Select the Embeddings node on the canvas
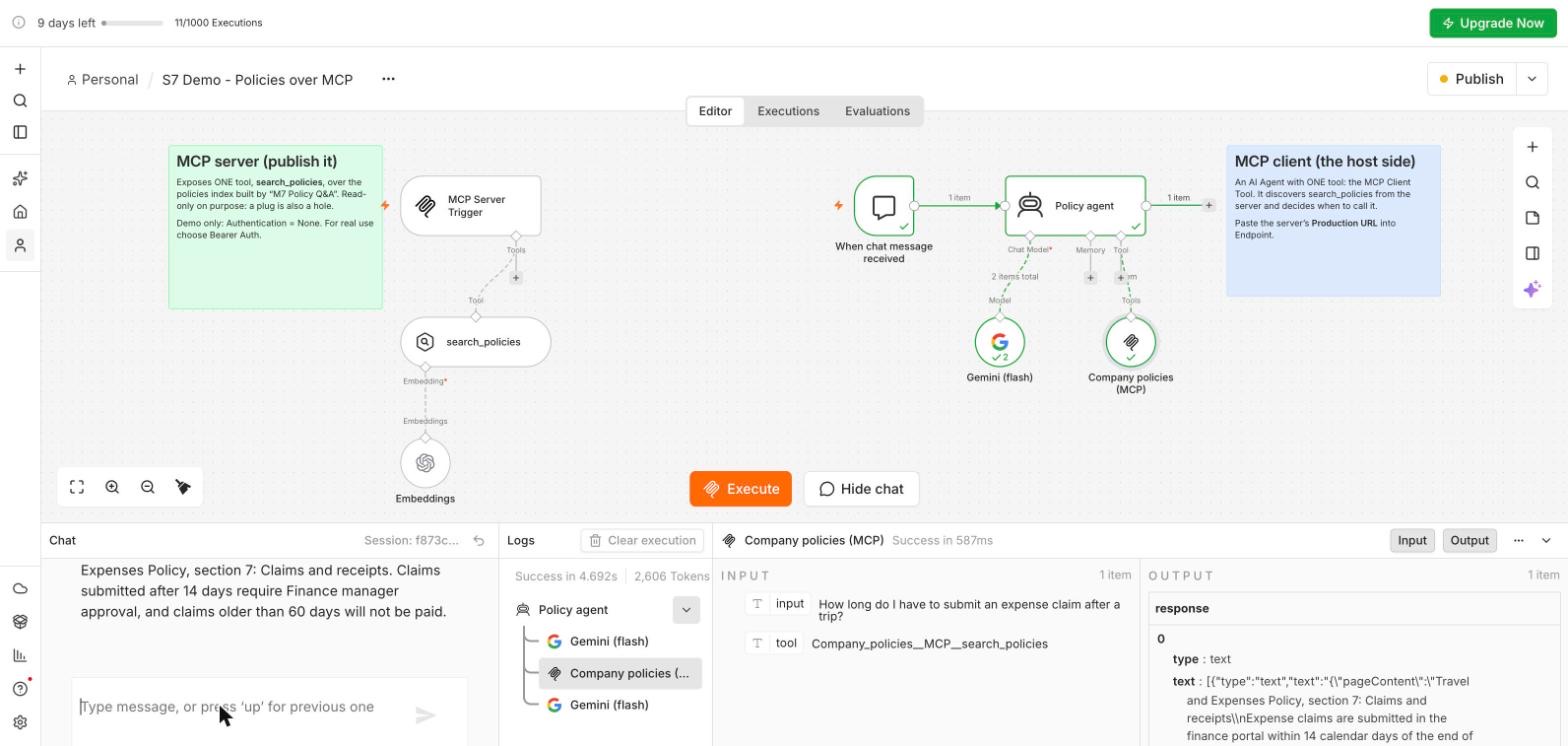Viewport: 1568px width, 746px height. tap(425, 463)
